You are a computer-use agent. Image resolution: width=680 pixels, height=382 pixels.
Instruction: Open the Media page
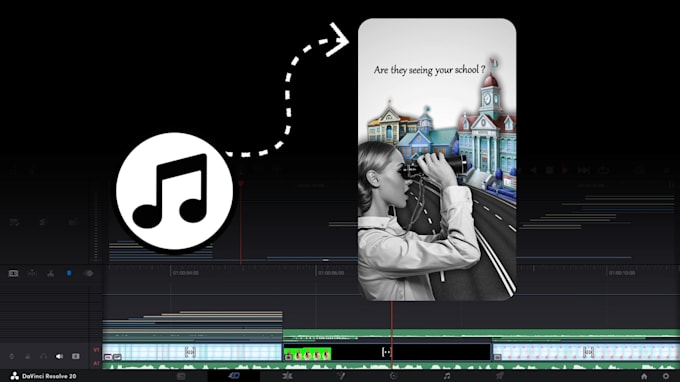(181, 376)
